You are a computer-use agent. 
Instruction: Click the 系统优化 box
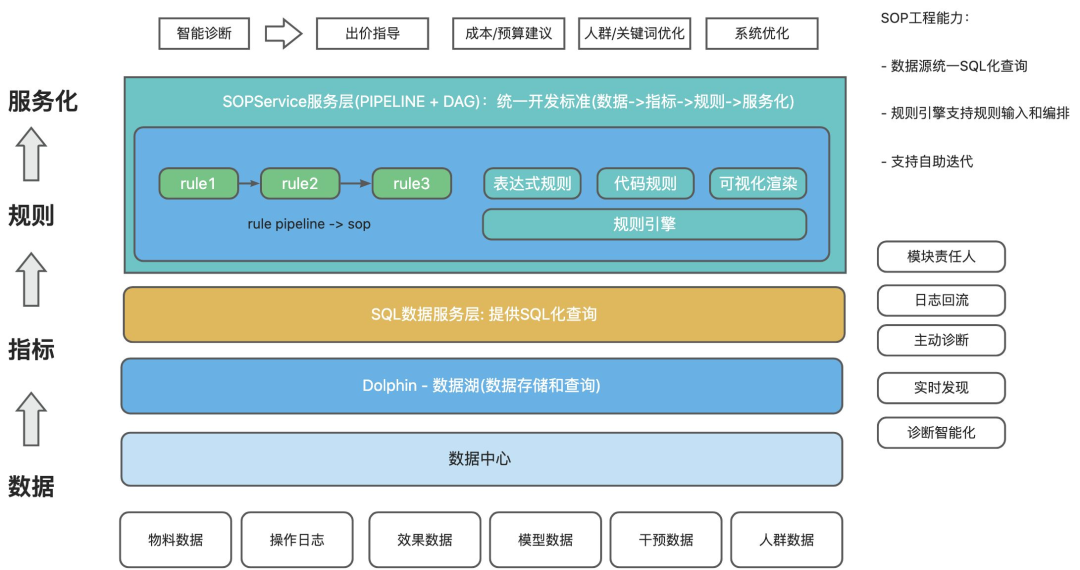[x=762, y=34]
